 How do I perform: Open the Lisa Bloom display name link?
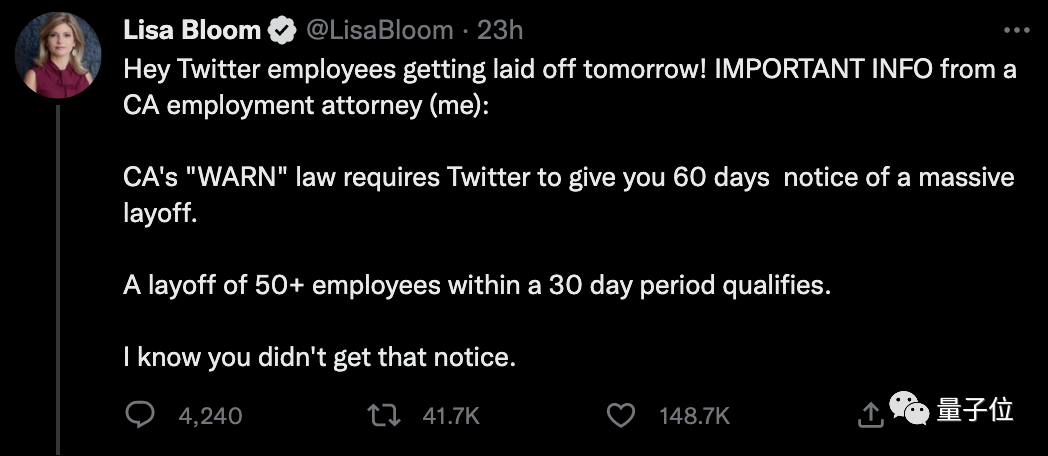click(x=192, y=31)
